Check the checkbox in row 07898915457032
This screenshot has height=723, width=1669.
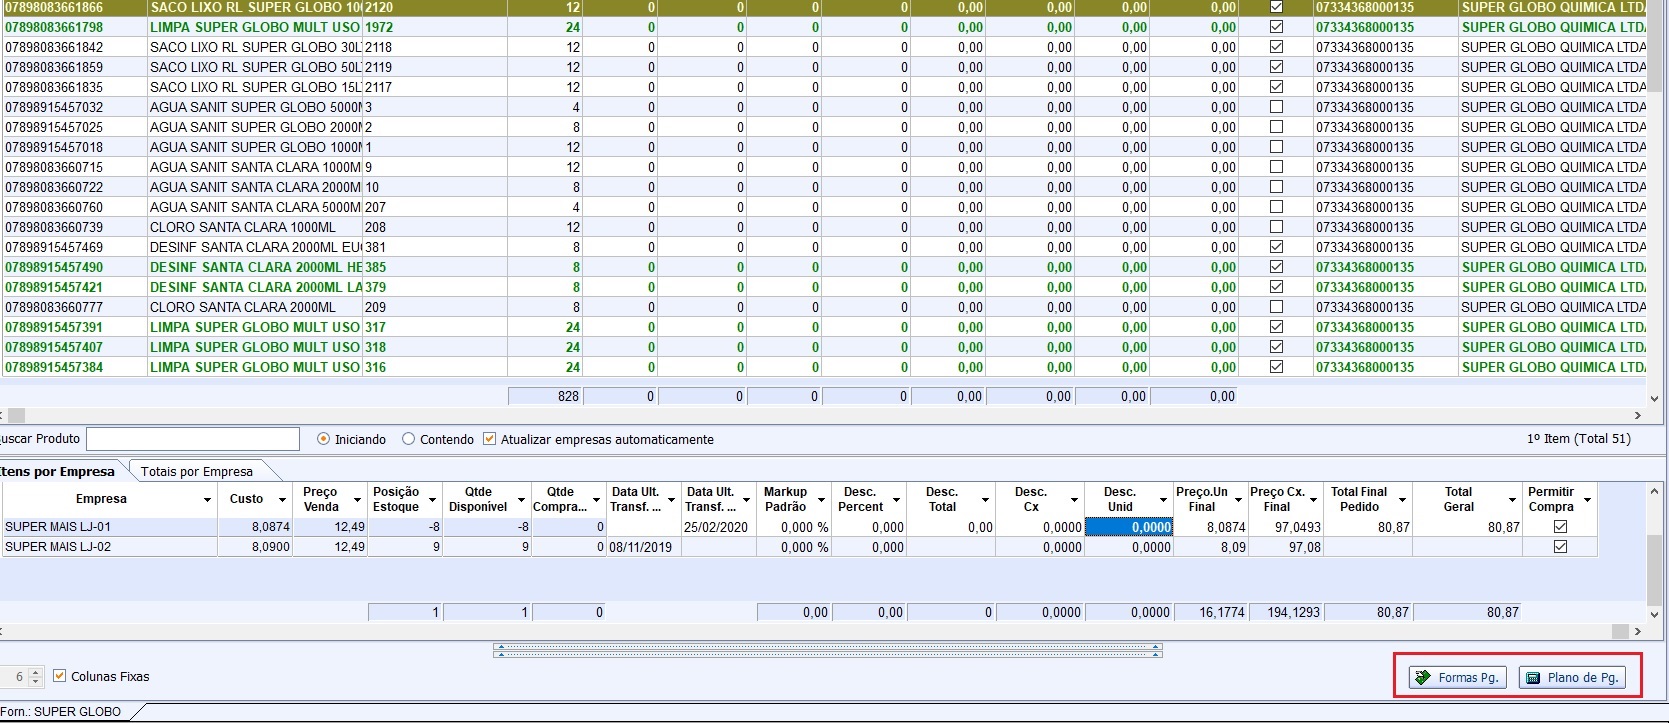coord(1276,107)
